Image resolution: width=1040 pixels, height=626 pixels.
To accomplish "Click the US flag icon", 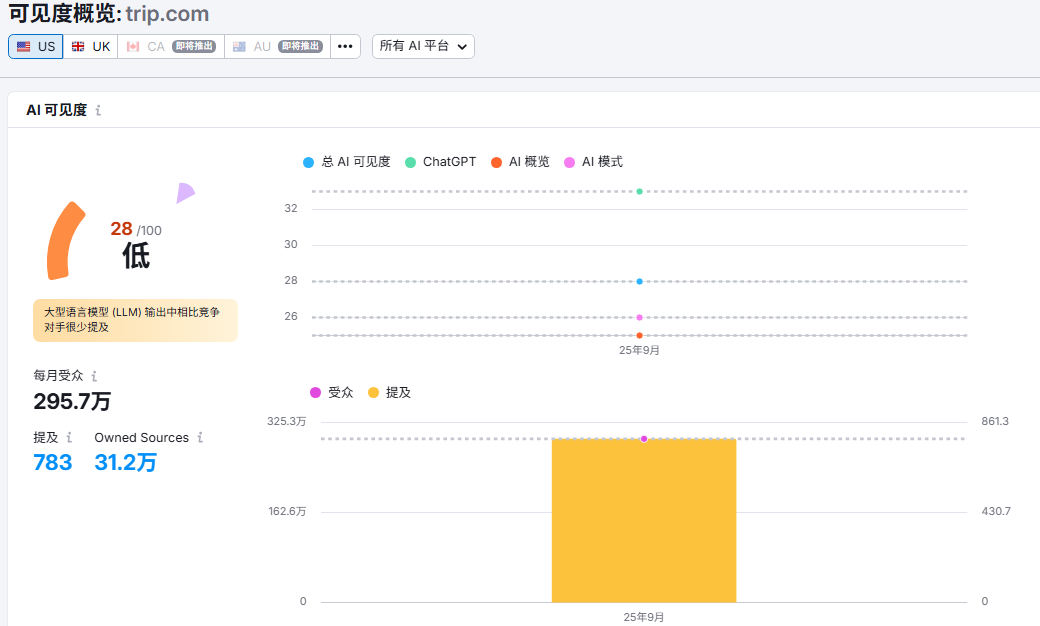I will pyautogui.click(x=24, y=47).
